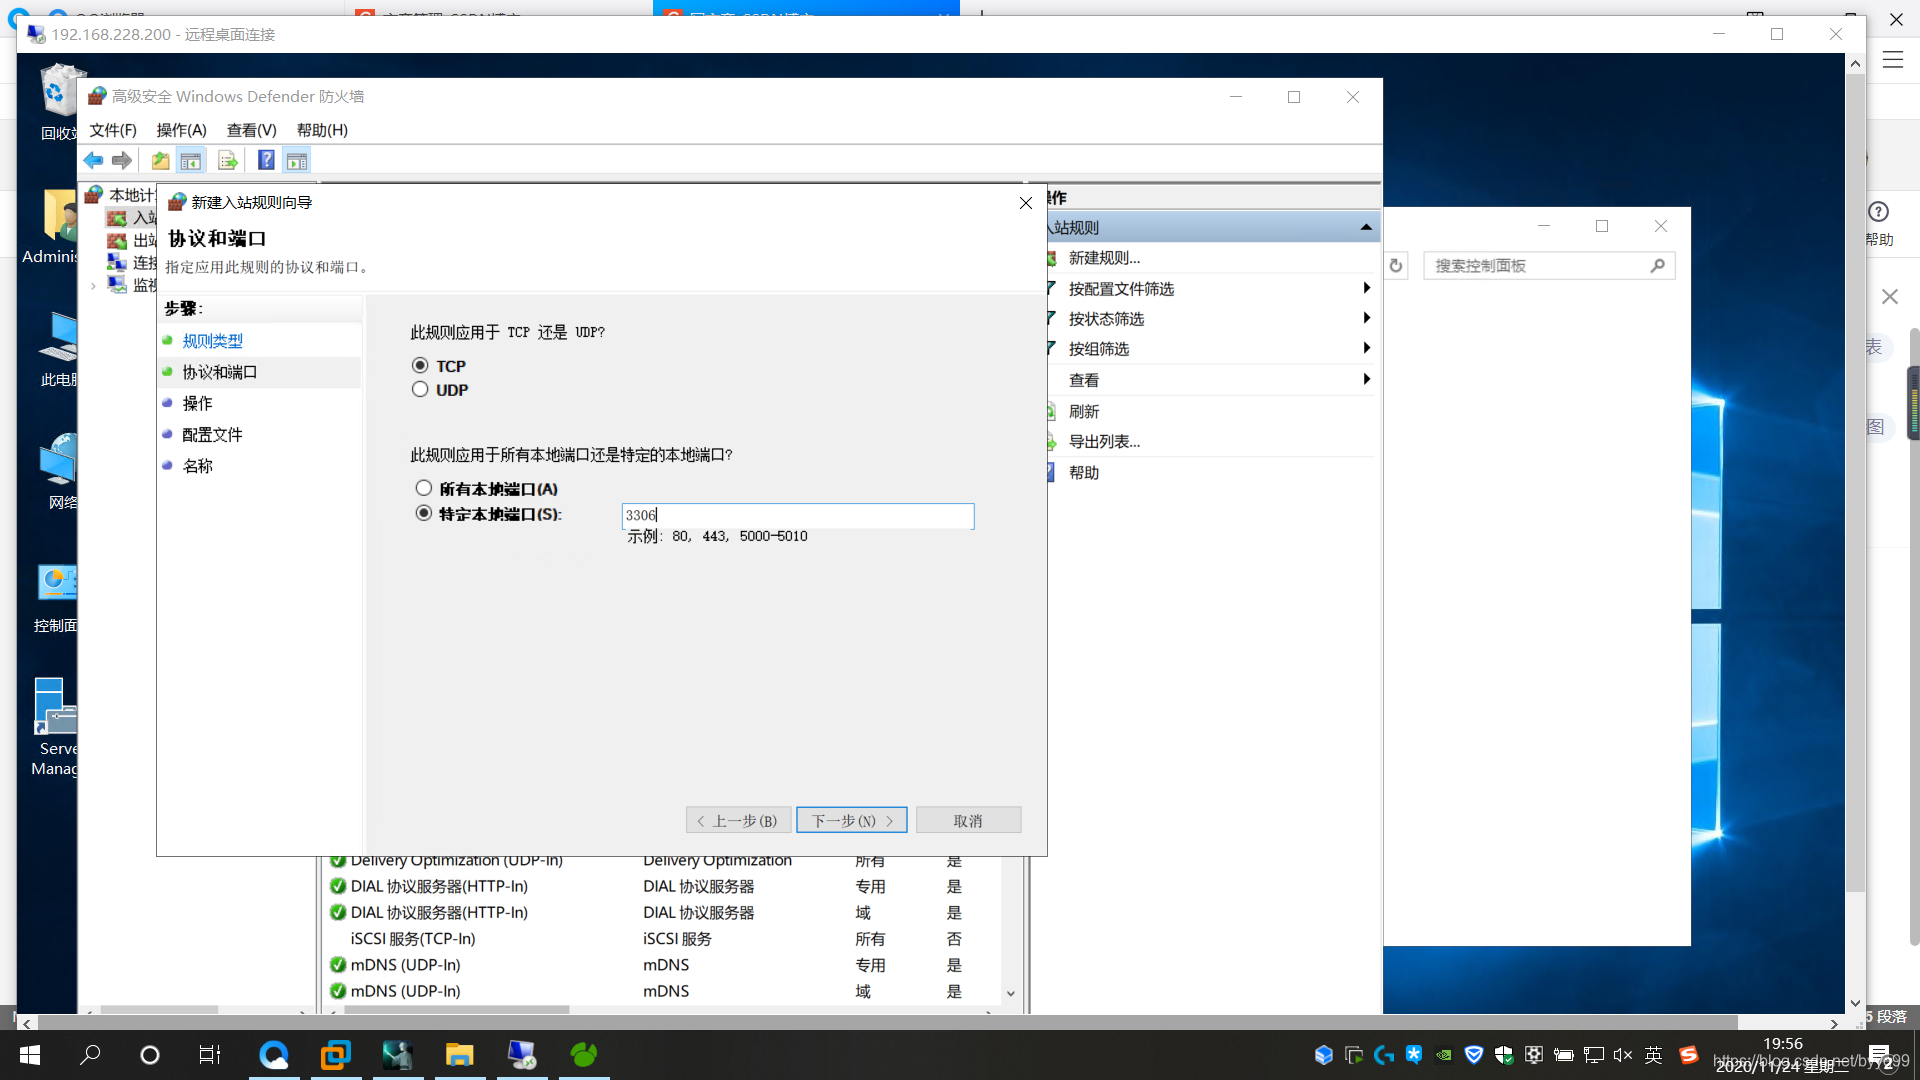1920x1080 pixels.
Task: Open the Server Manager desktop shortcut
Action: pyautogui.click(x=56, y=728)
